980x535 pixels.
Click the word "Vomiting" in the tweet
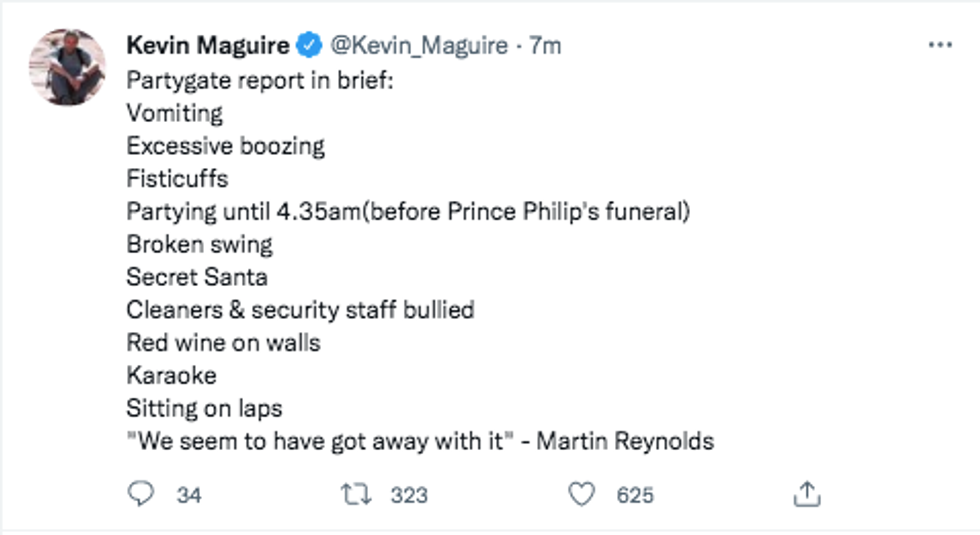click(174, 113)
